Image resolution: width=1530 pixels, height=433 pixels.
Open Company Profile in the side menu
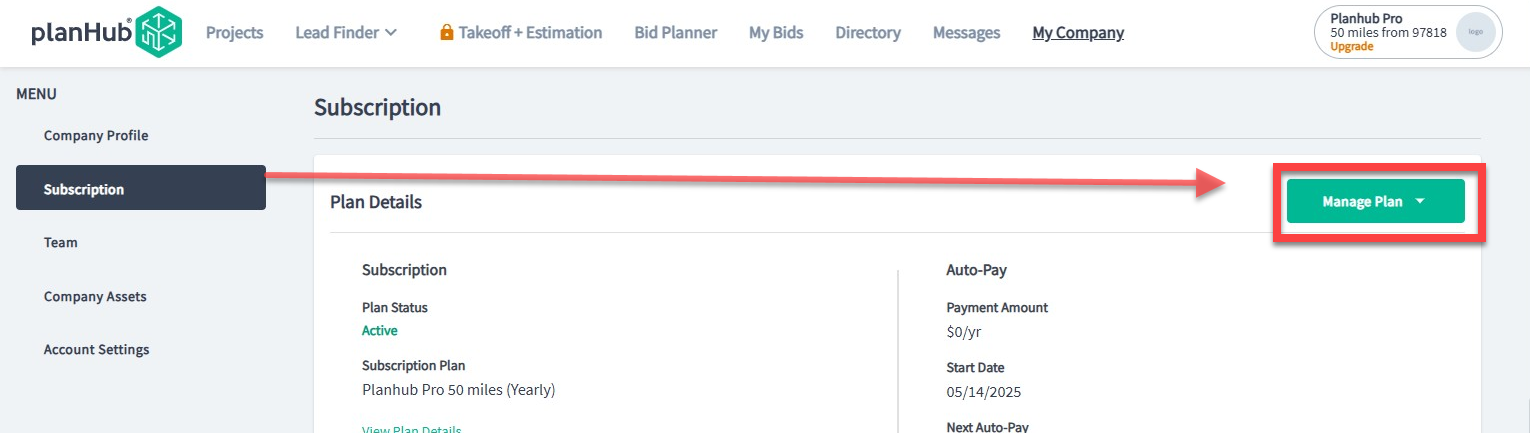[x=96, y=135]
